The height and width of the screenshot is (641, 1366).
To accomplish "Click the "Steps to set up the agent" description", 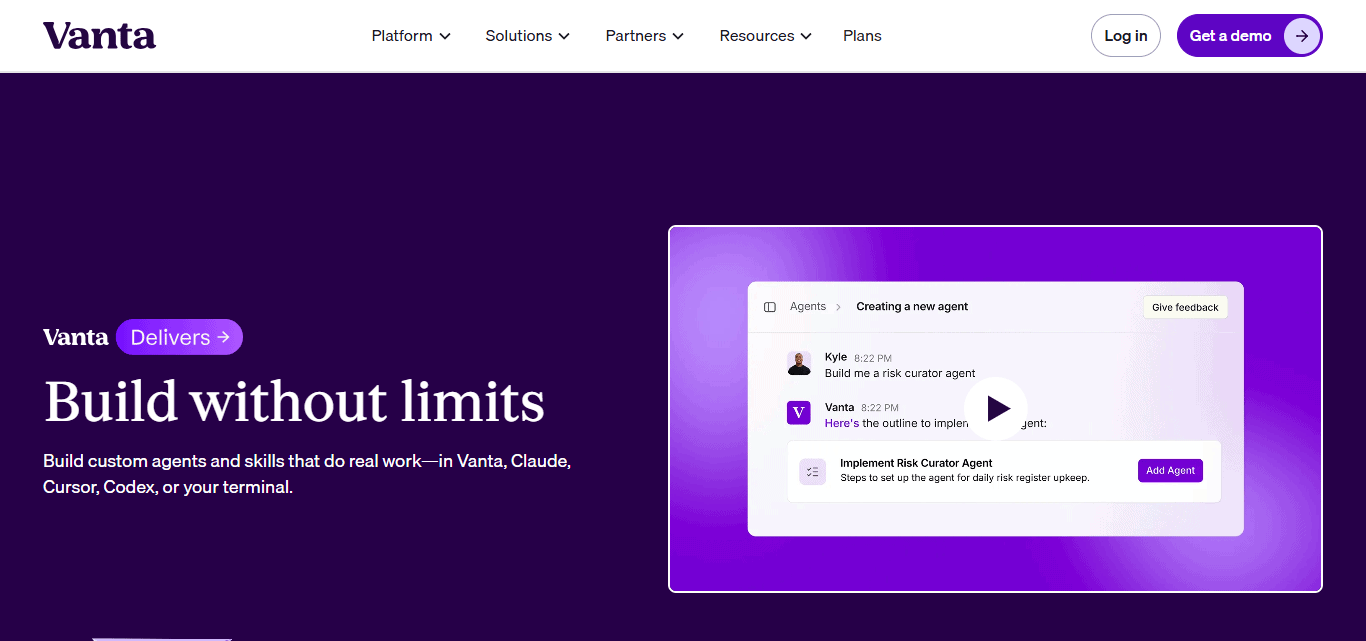I will tap(964, 478).
